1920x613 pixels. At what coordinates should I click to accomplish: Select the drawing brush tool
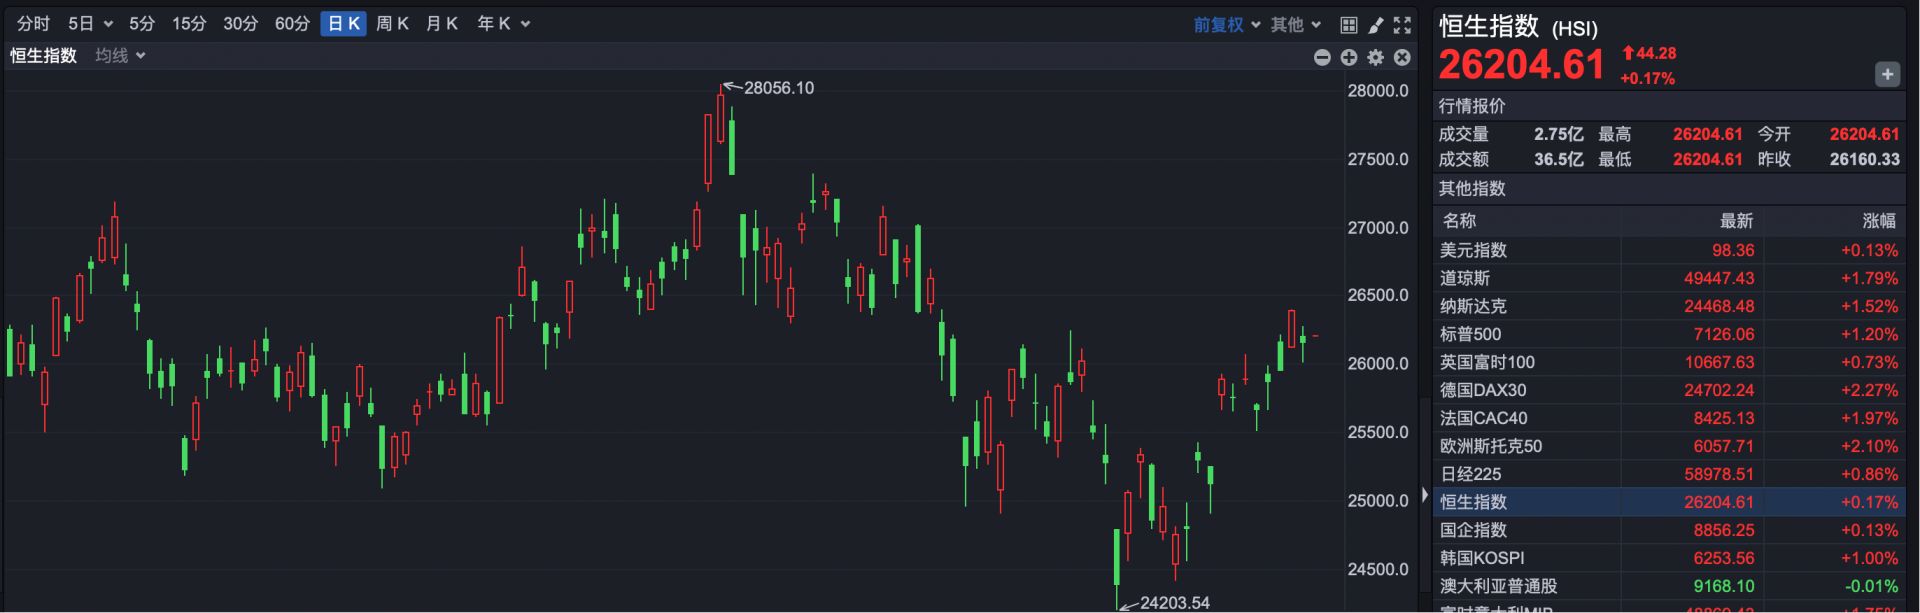tap(1376, 25)
